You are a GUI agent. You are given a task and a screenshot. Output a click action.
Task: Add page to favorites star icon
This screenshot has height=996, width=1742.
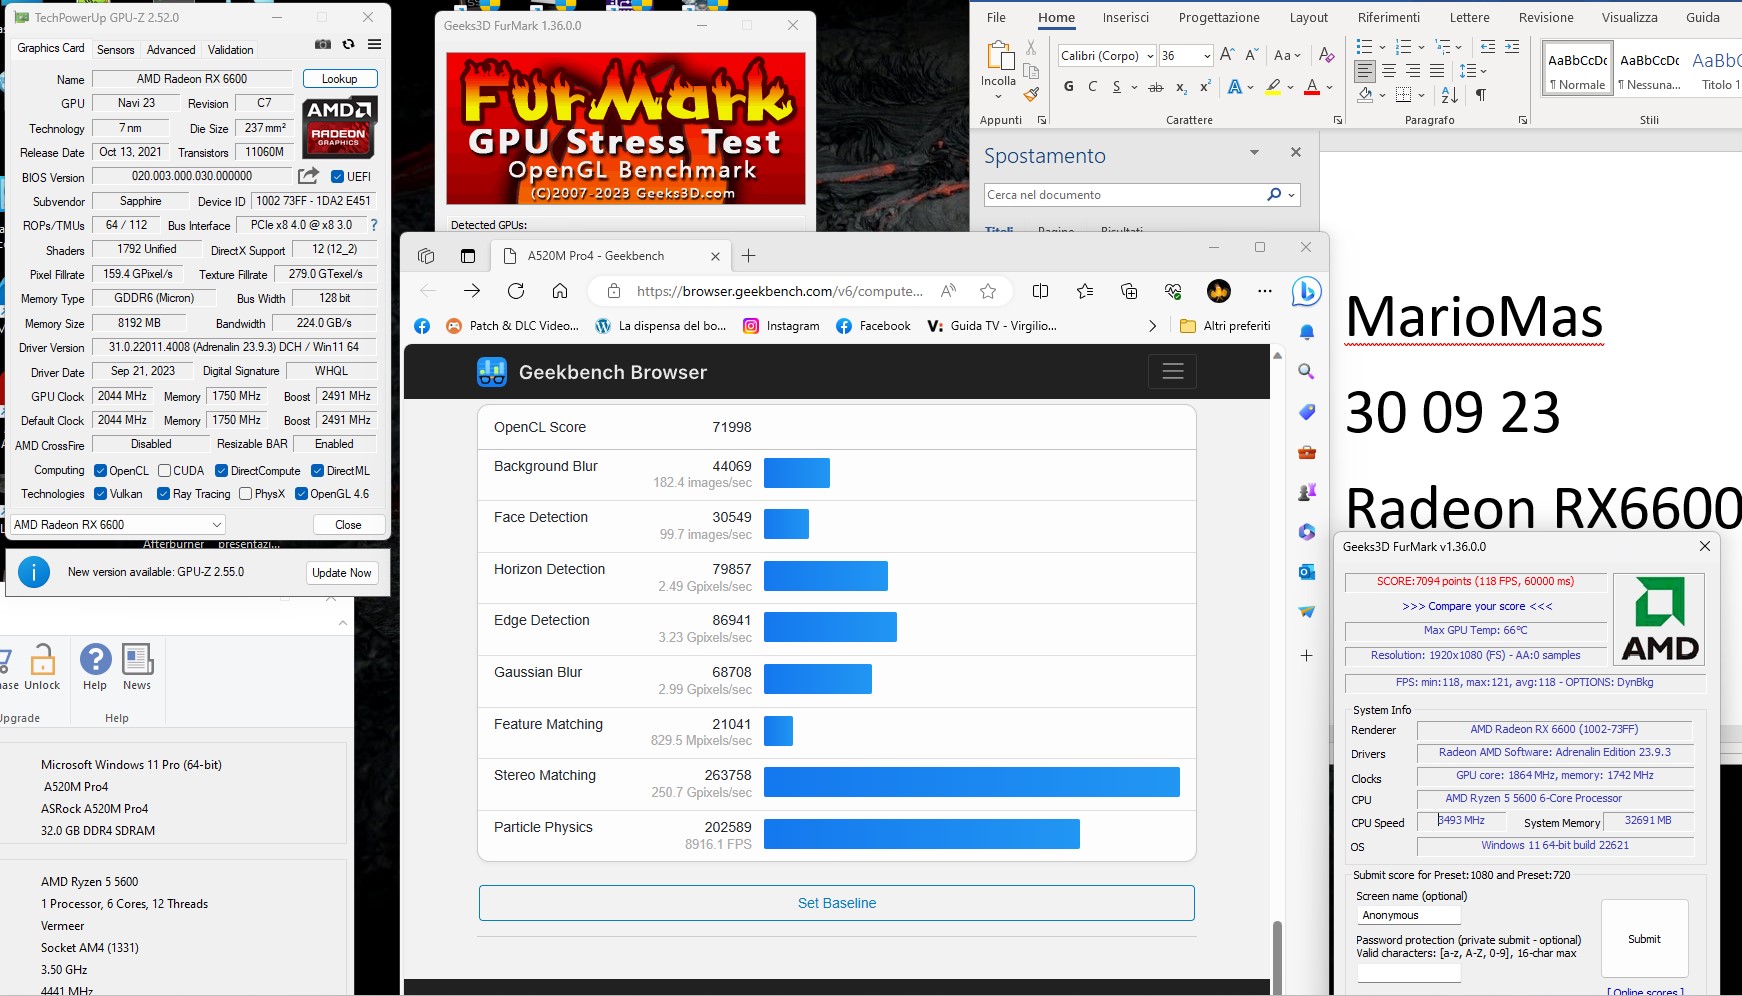[x=988, y=291]
